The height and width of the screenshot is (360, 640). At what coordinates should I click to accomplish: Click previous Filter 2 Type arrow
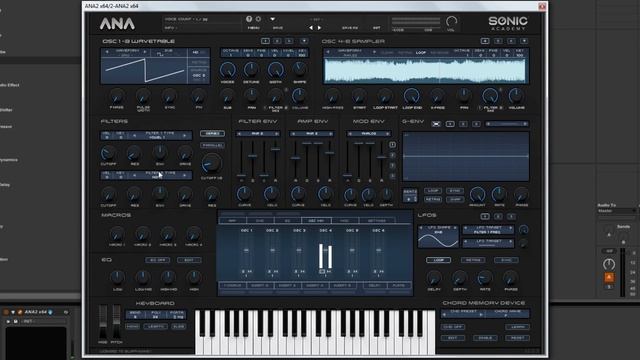pyautogui.click(x=134, y=175)
